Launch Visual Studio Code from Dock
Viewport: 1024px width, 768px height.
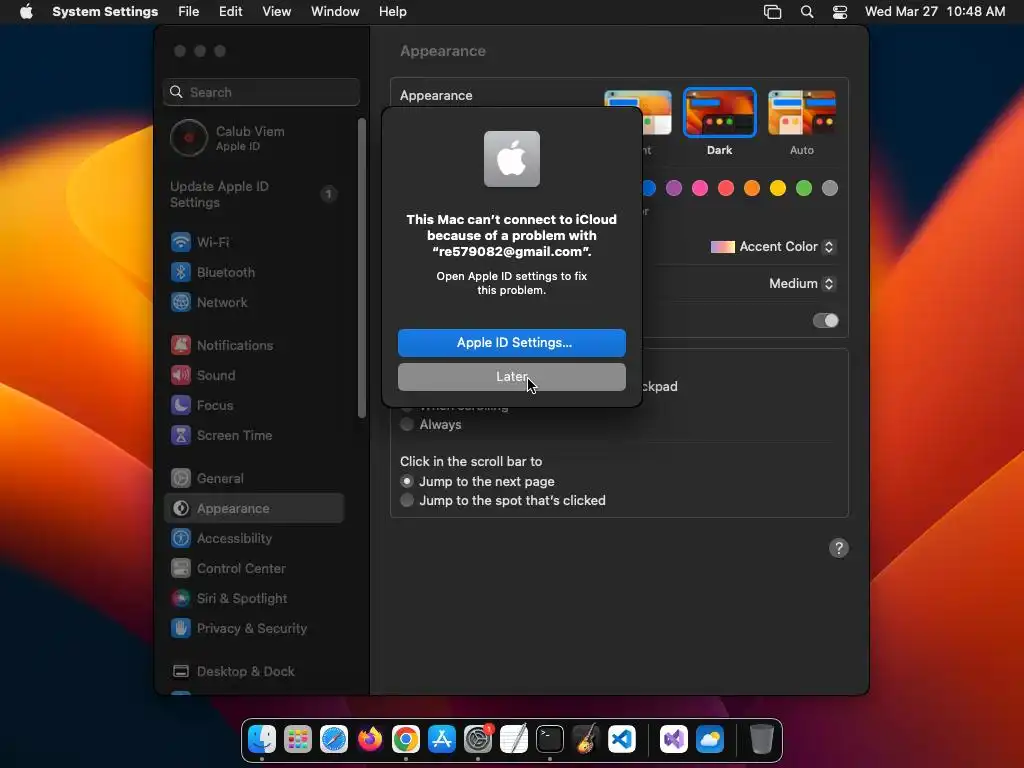click(x=622, y=739)
